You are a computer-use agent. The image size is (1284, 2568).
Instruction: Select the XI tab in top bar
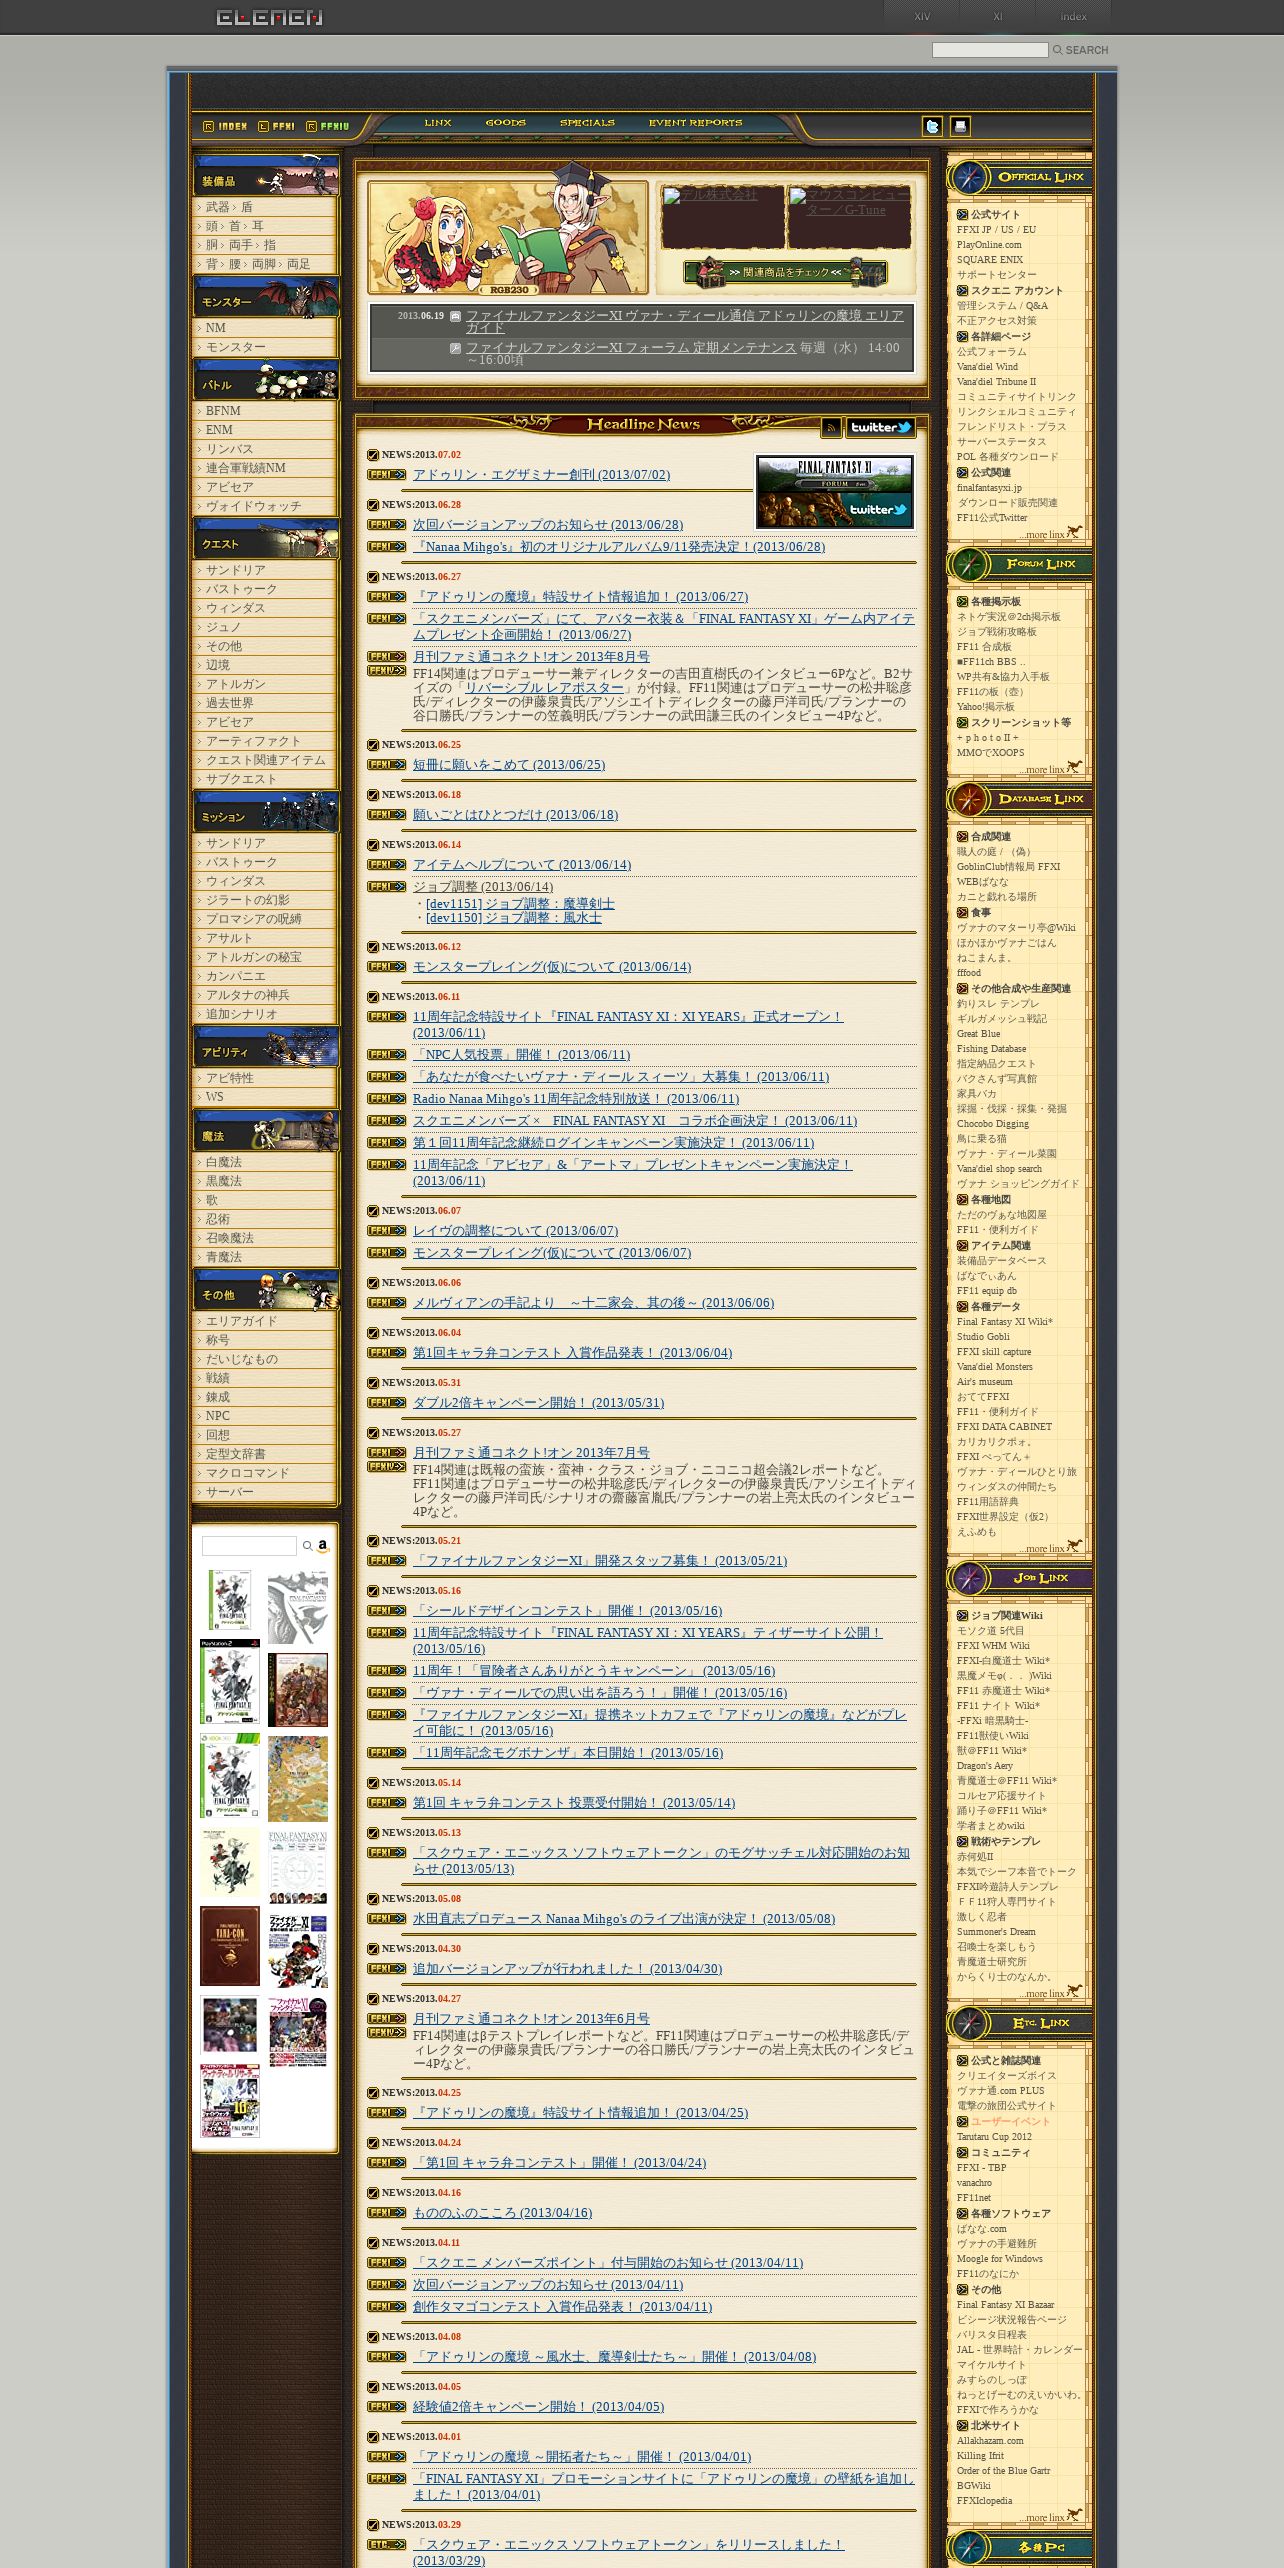point(997,16)
